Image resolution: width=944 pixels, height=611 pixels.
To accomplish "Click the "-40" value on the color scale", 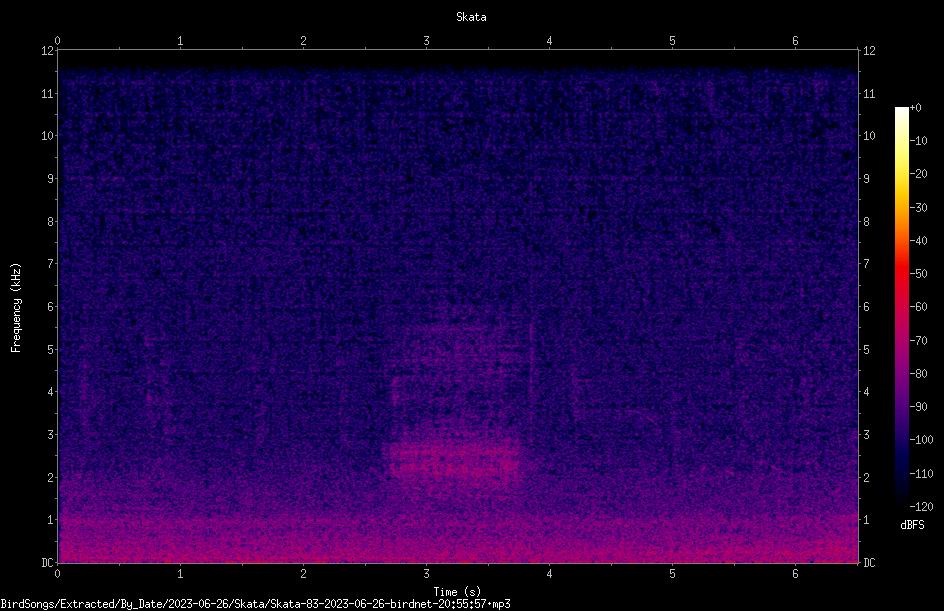I will (x=918, y=241).
